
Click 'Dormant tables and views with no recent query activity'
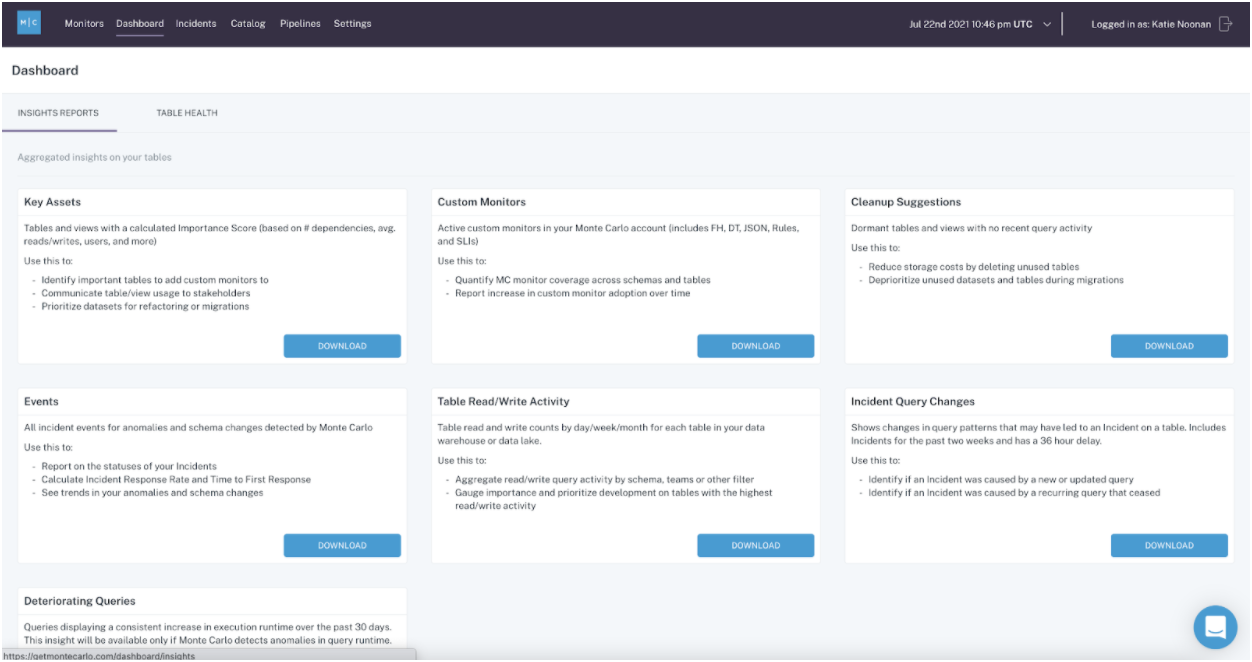971,228
